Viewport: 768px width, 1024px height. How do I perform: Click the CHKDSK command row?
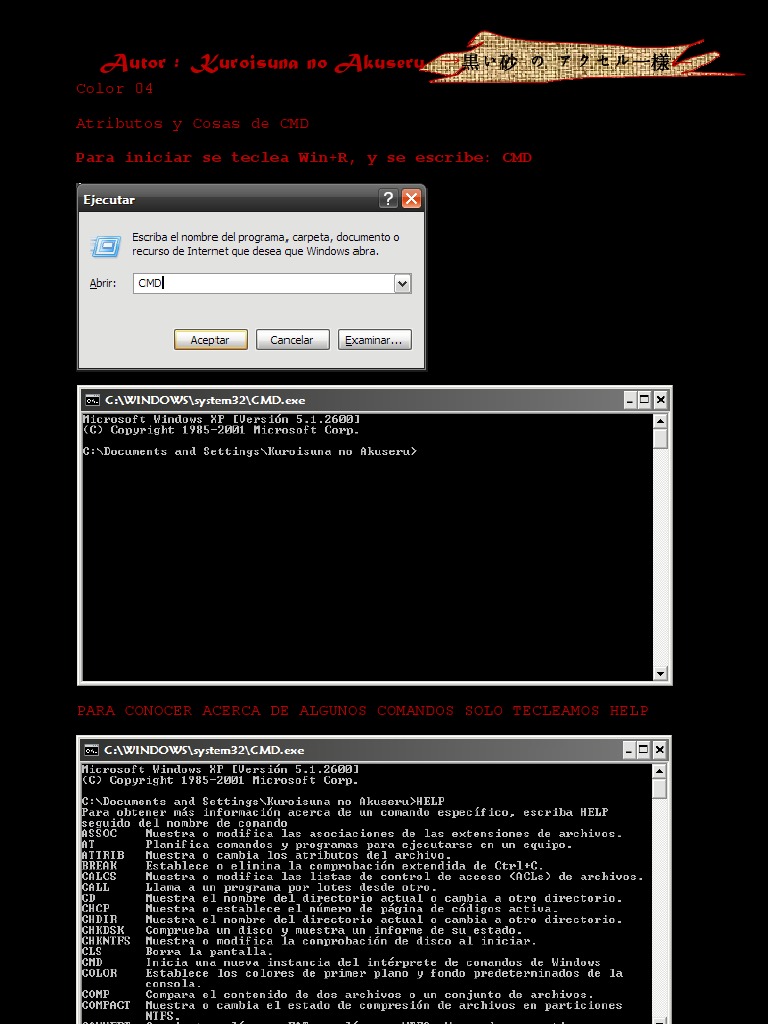pyautogui.click(x=302, y=930)
